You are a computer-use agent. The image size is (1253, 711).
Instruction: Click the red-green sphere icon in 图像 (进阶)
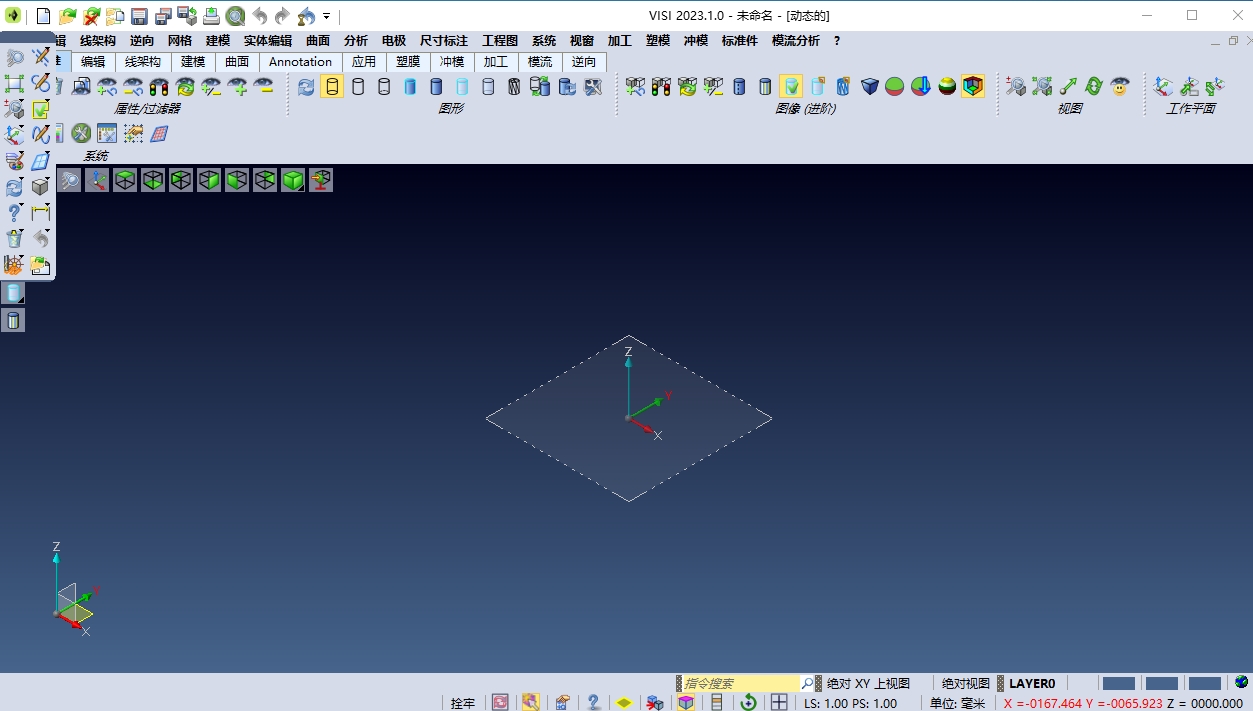tap(895, 87)
